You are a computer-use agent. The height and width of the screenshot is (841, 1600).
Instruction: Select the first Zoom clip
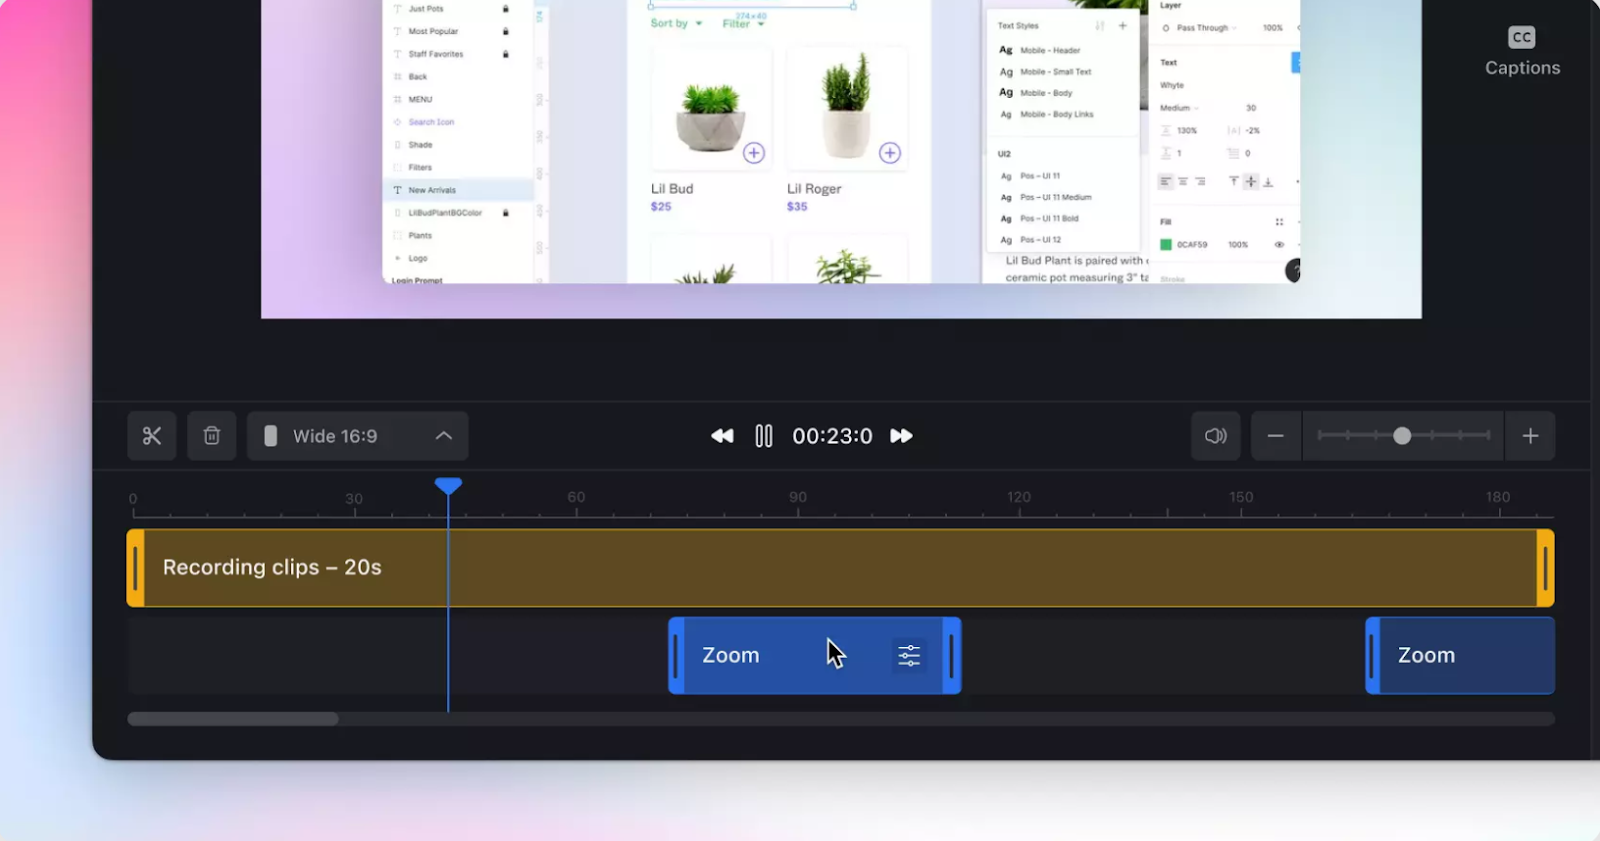(x=814, y=656)
